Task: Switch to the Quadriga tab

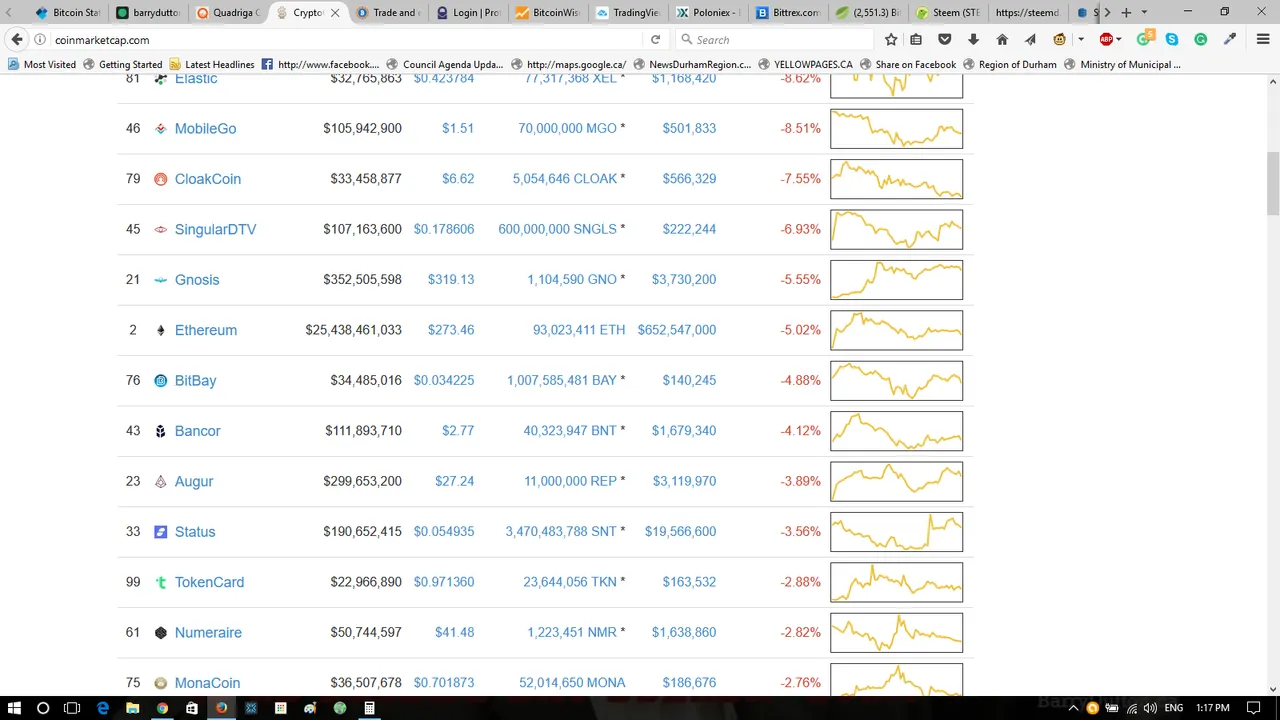Action: [x=229, y=13]
